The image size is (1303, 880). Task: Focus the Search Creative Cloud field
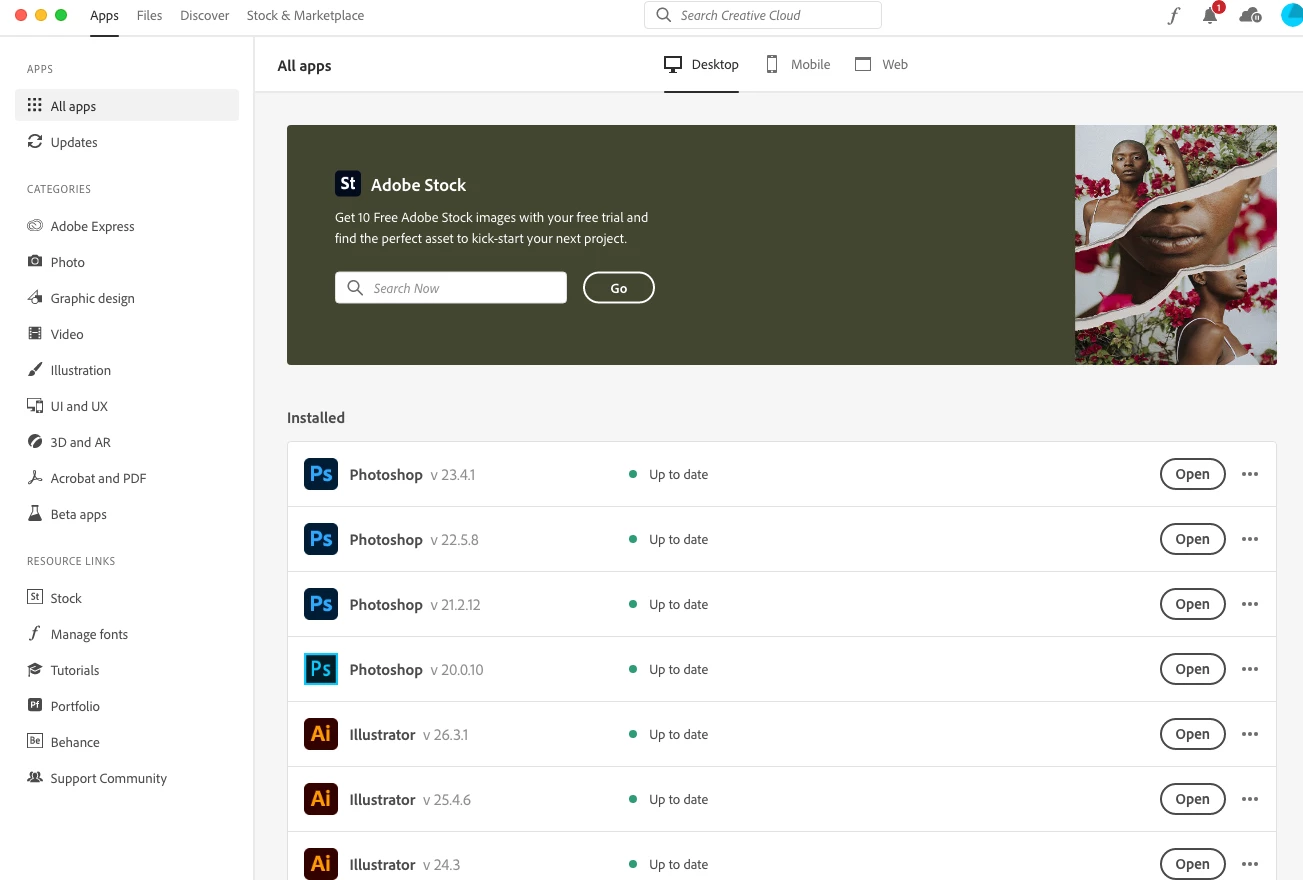763,15
